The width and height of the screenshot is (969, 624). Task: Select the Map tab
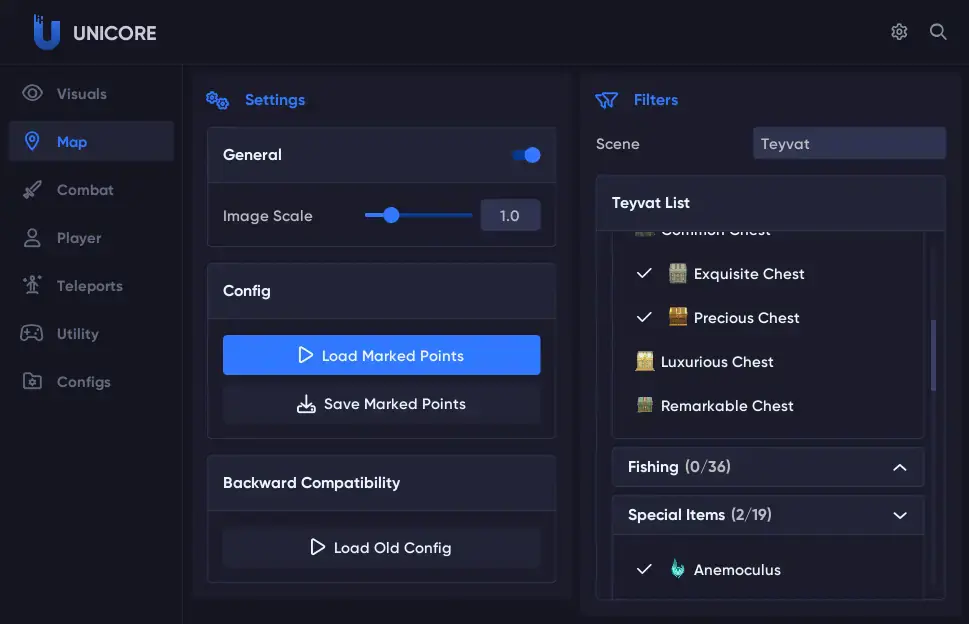[x=91, y=141]
